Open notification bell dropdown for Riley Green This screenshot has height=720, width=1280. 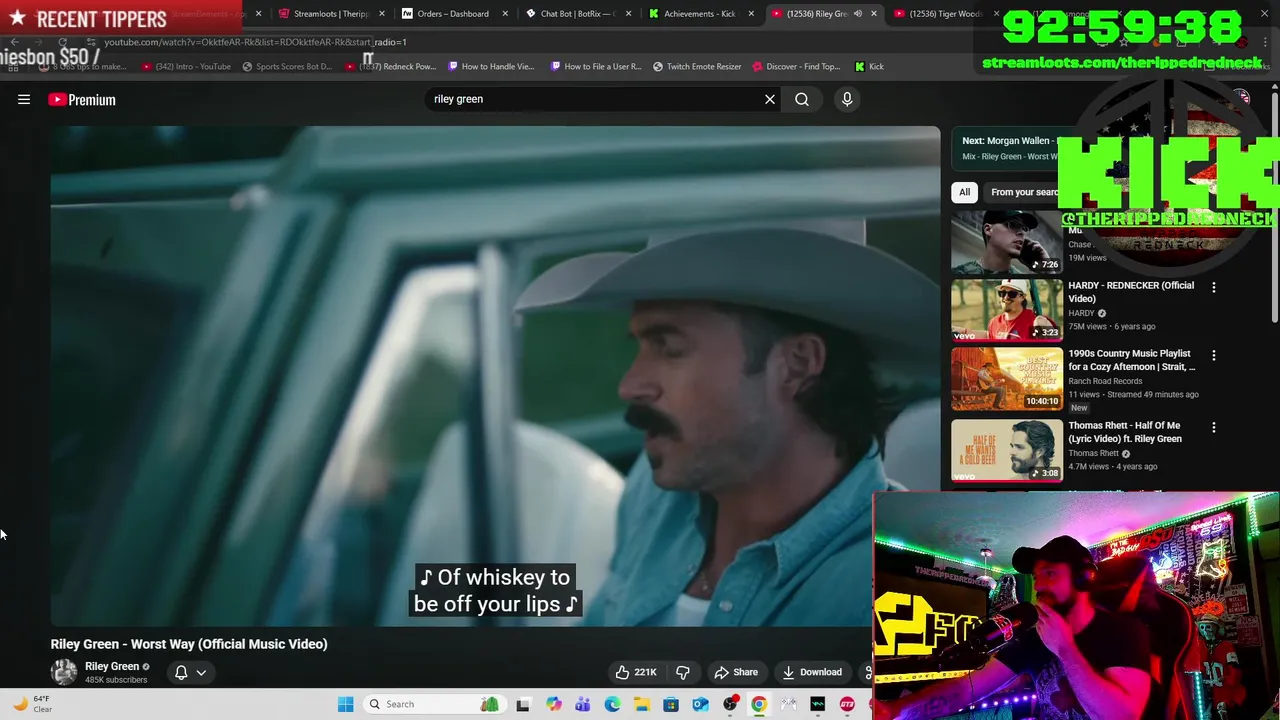[190, 672]
